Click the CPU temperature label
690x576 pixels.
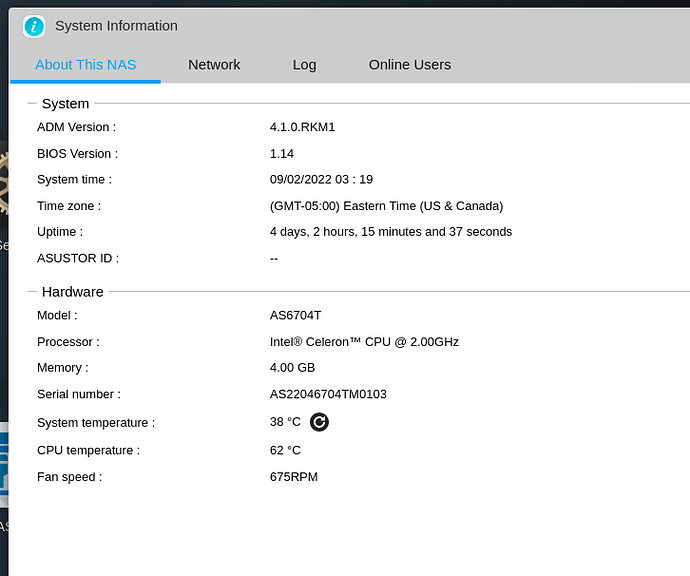(88, 451)
